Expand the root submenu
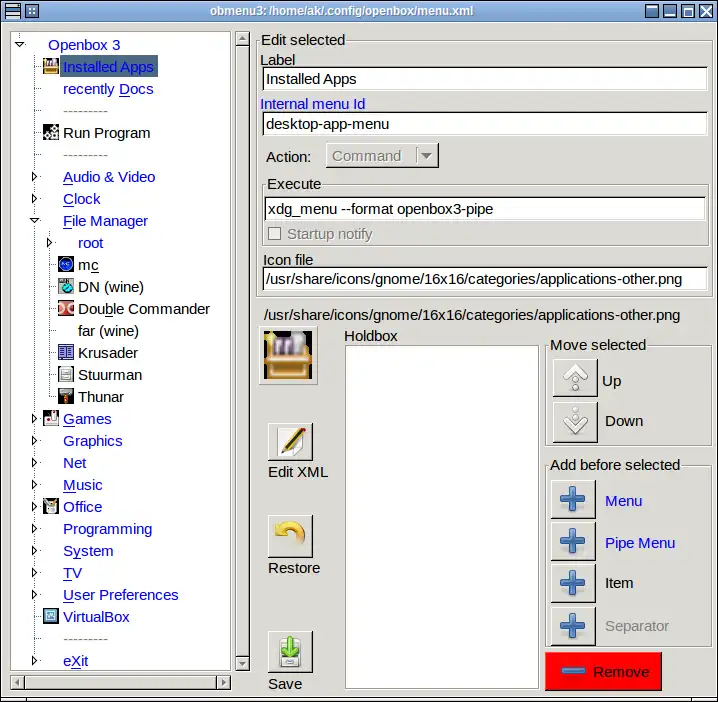The image size is (718, 702). [49, 242]
